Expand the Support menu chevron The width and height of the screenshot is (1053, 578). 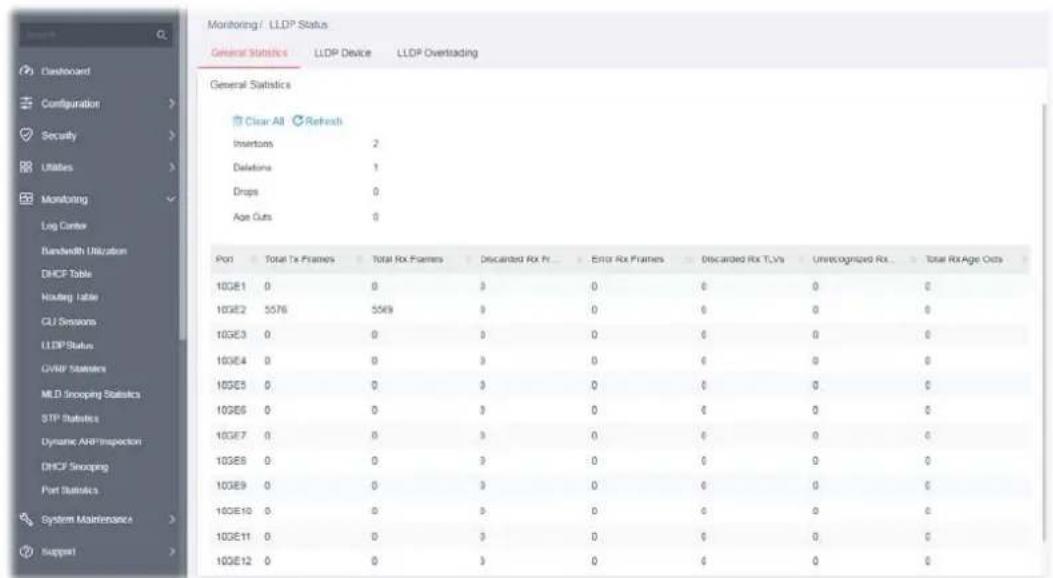[x=171, y=551]
